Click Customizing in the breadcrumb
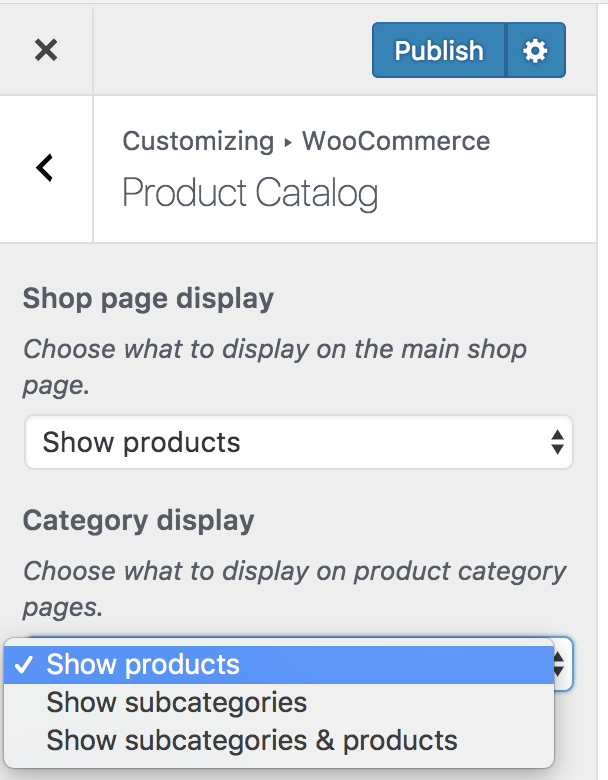 coord(198,141)
